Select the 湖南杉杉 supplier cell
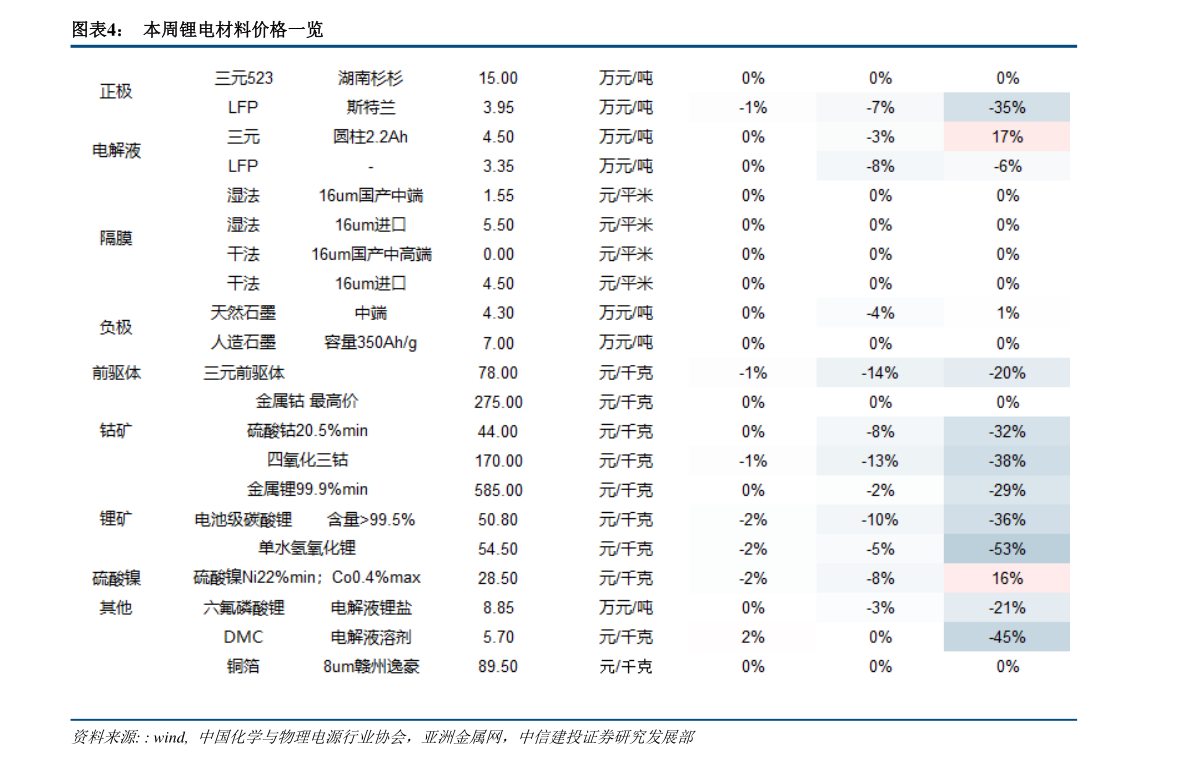The image size is (1191, 766). [371, 78]
